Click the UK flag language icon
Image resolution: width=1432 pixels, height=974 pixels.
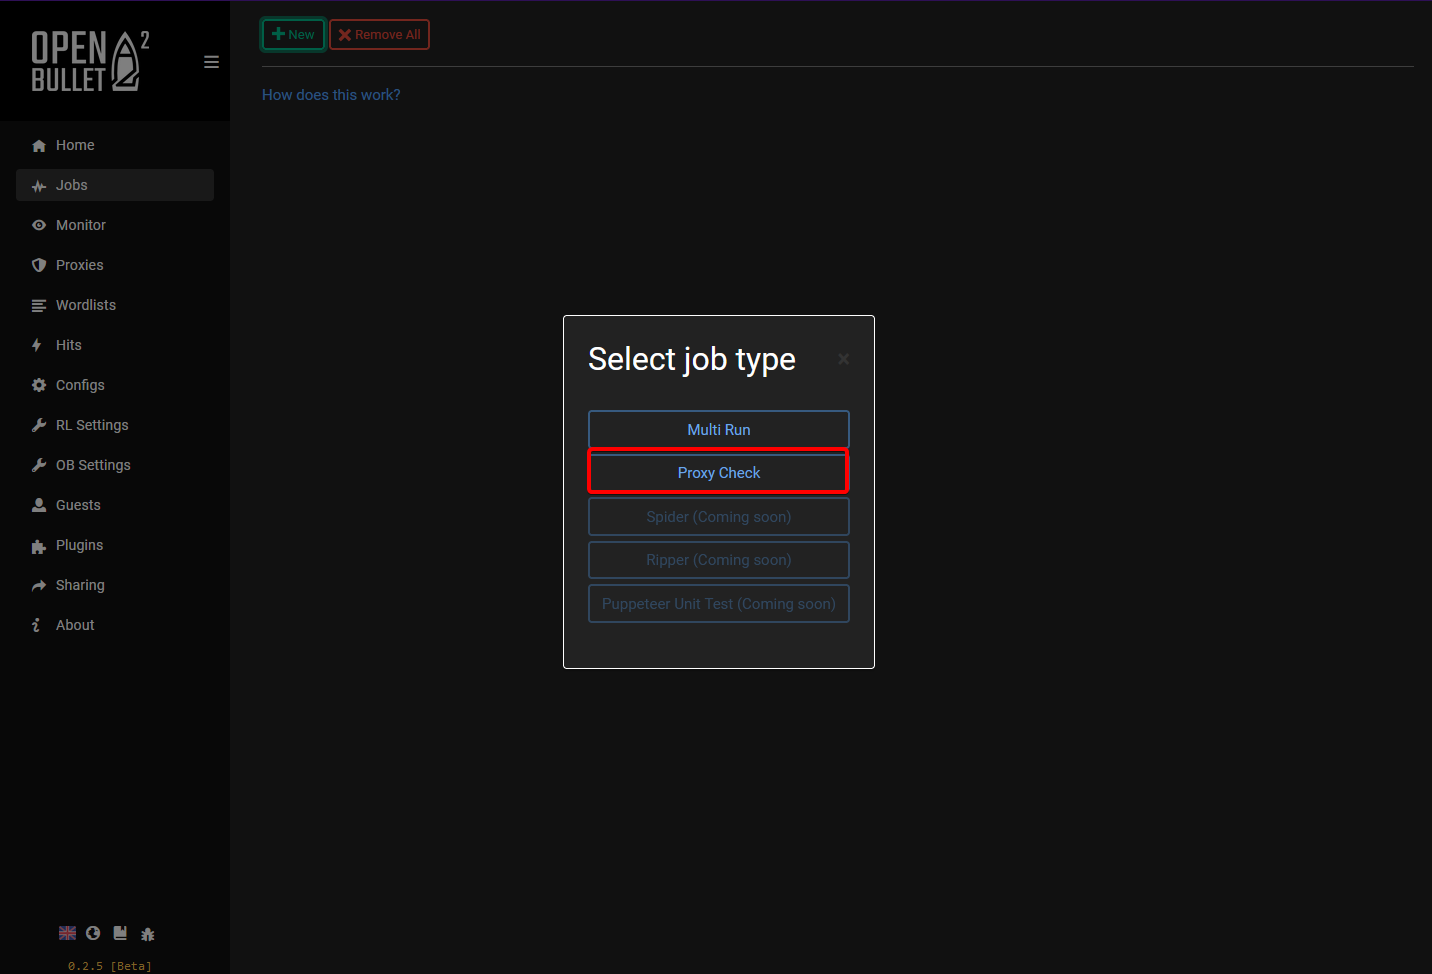tap(67, 933)
